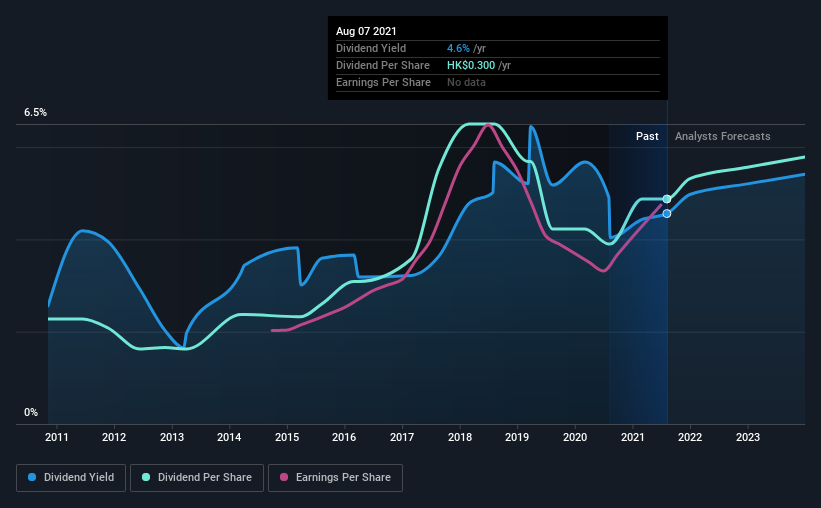Click the 'Earnings Per Share' row label in tooltip
This screenshot has height=508, width=821.
(383, 82)
